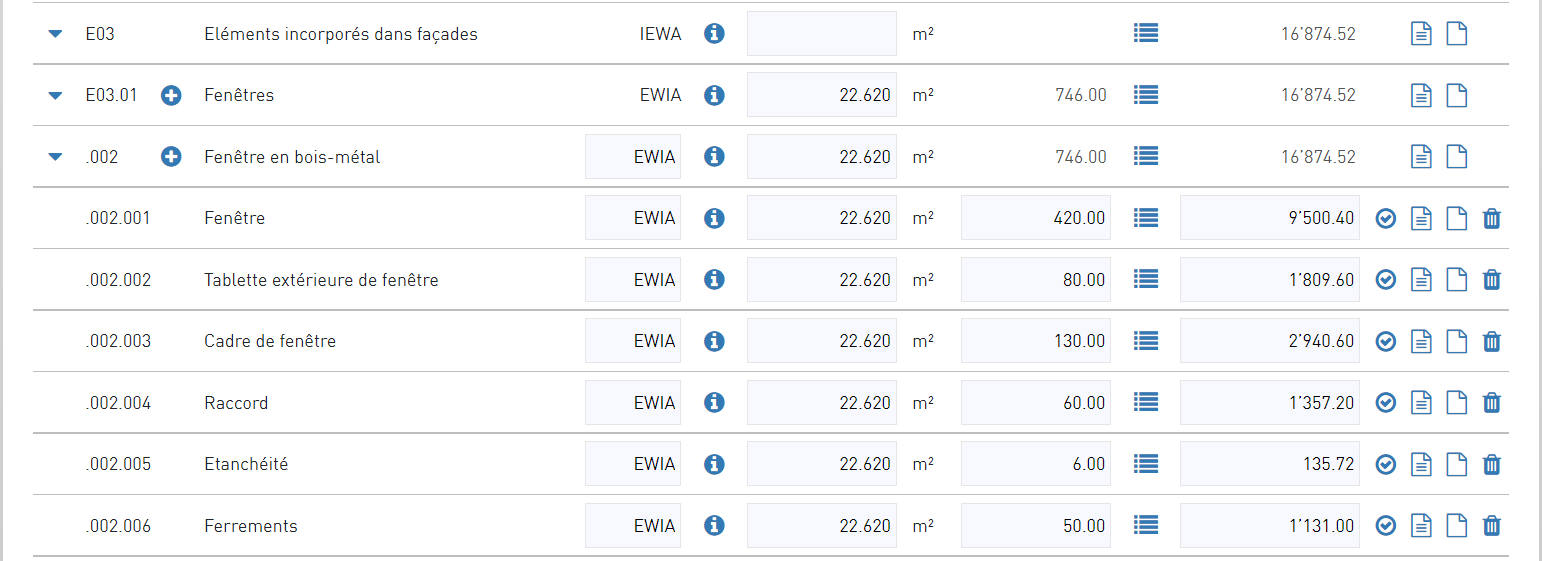Collapse the .002 Fenêtre en bois-métal row

tap(56, 157)
